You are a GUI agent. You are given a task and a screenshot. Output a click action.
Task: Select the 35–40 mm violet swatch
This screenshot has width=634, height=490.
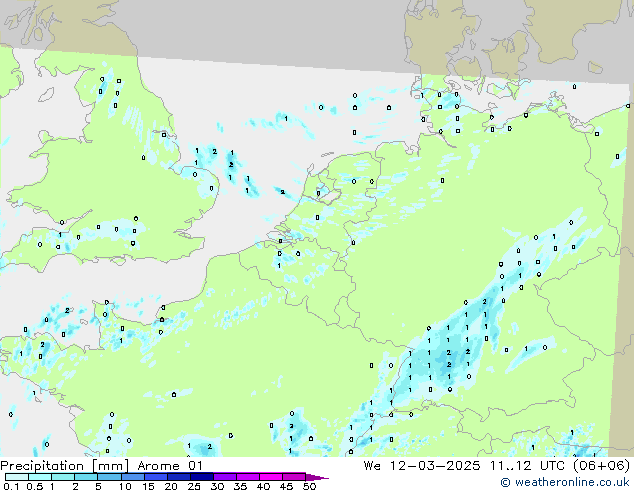coord(247,477)
